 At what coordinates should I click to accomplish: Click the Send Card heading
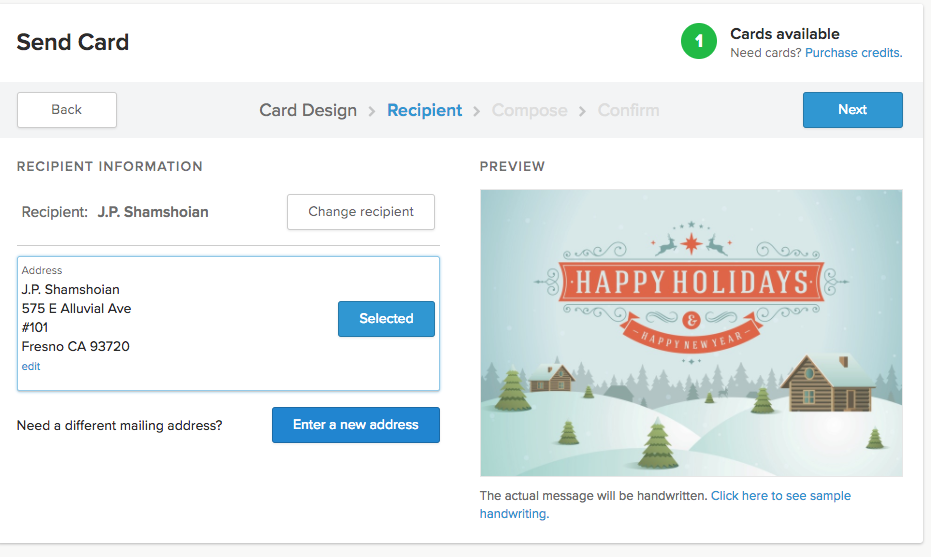(x=72, y=42)
